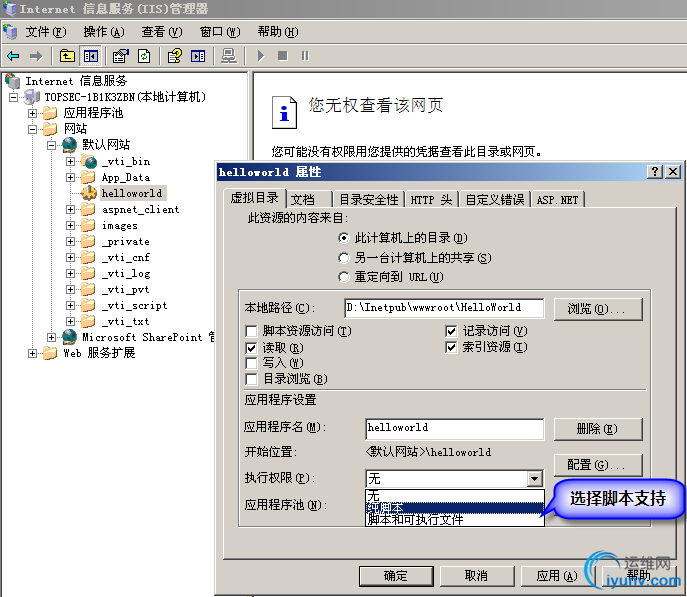Click the Back arrow toolbar icon
The height and width of the screenshot is (597, 687).
tap(13, 56)
